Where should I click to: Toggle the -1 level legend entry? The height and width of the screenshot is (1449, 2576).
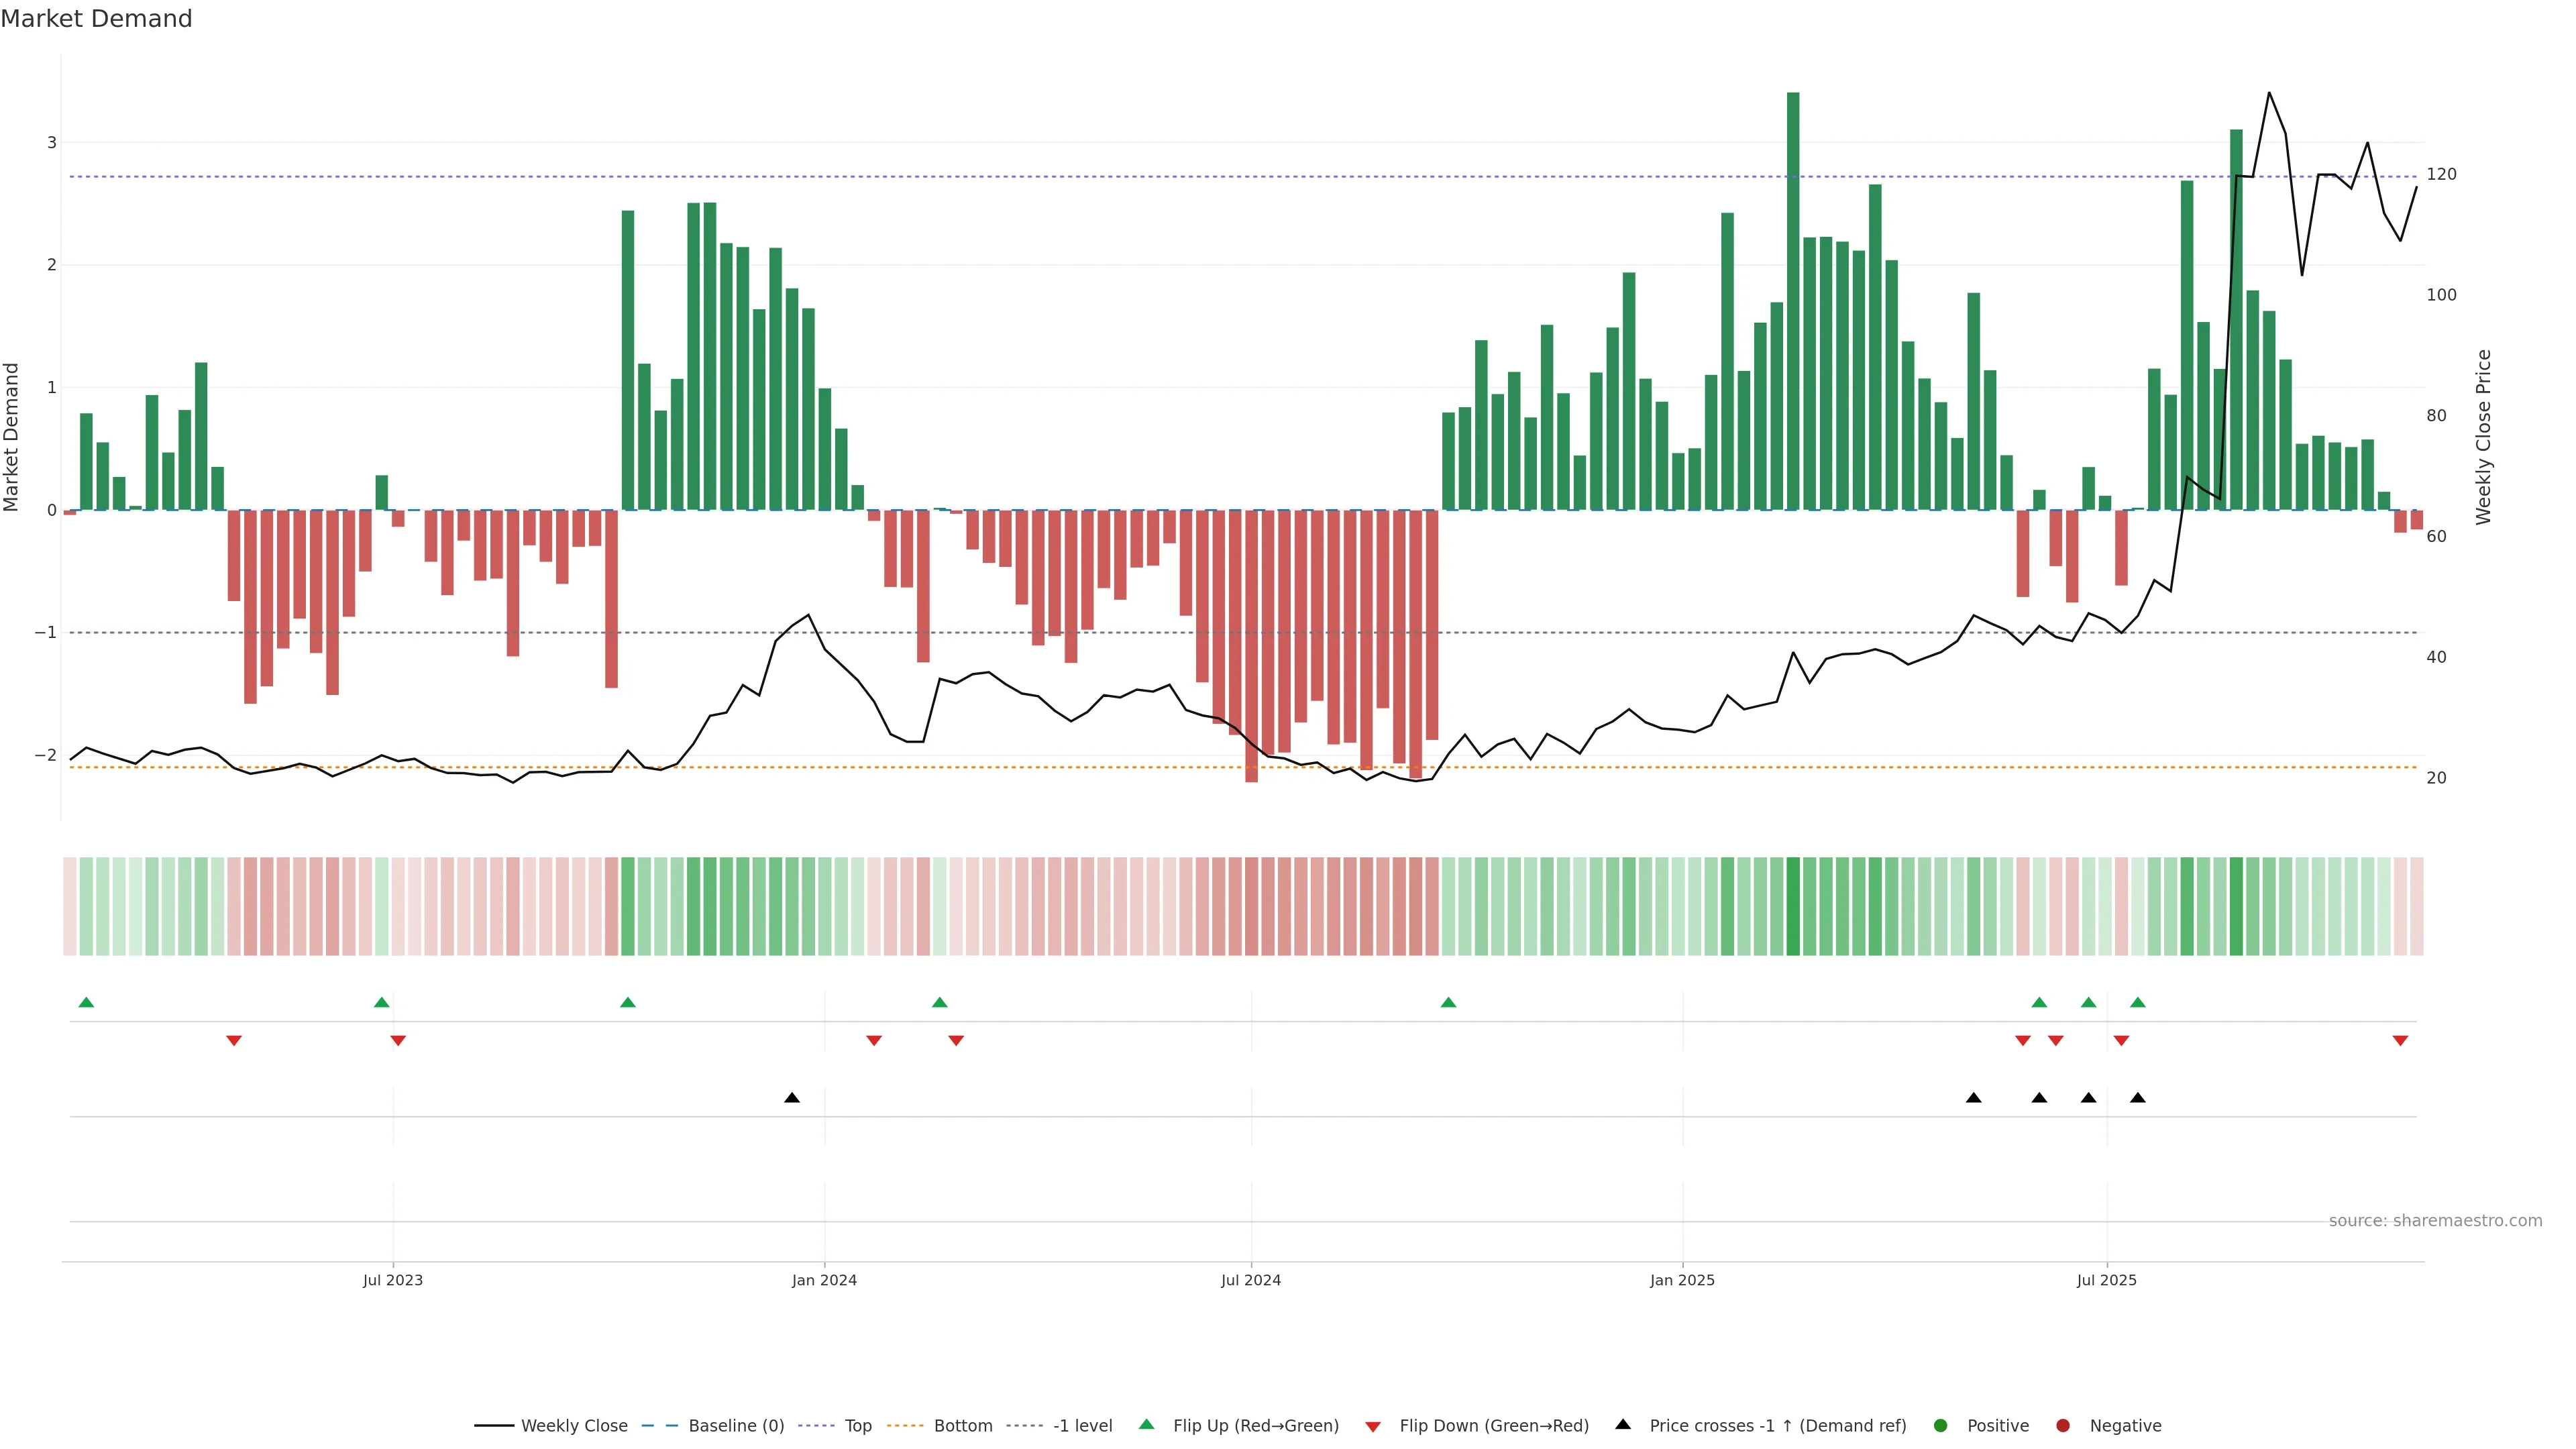[1082, 1425]
